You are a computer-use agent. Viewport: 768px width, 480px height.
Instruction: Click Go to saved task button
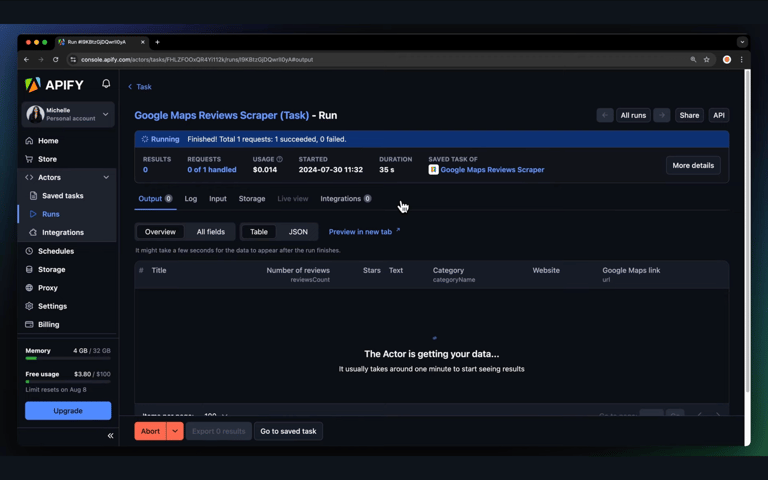288,431
